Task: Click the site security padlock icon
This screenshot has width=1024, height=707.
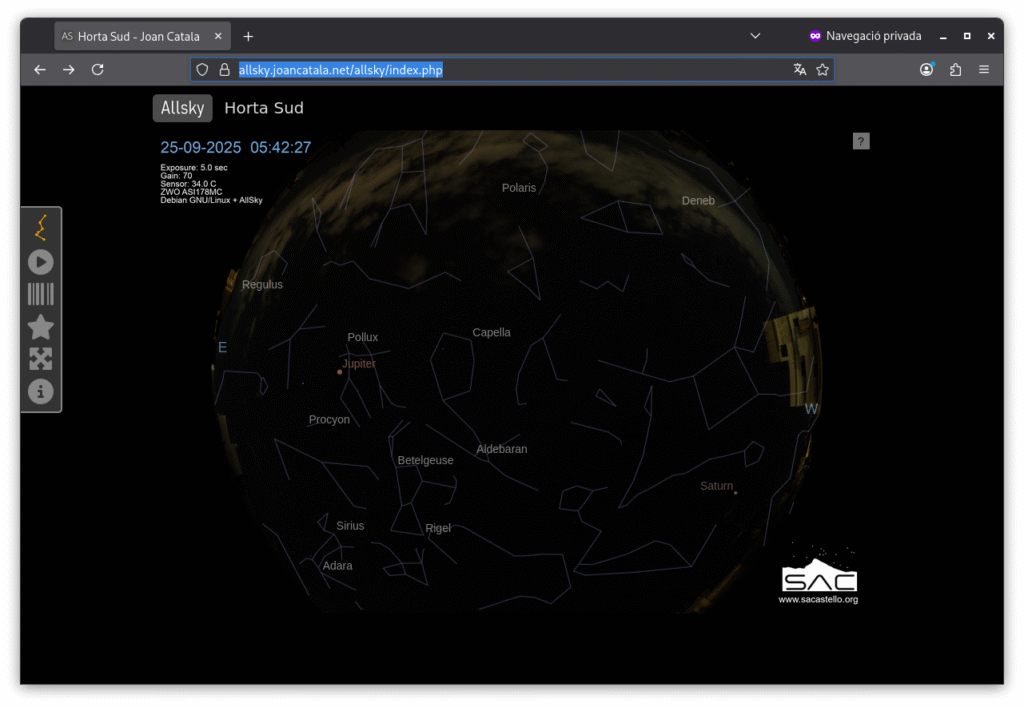Action: pyautogui.click(x=224, y=70)
